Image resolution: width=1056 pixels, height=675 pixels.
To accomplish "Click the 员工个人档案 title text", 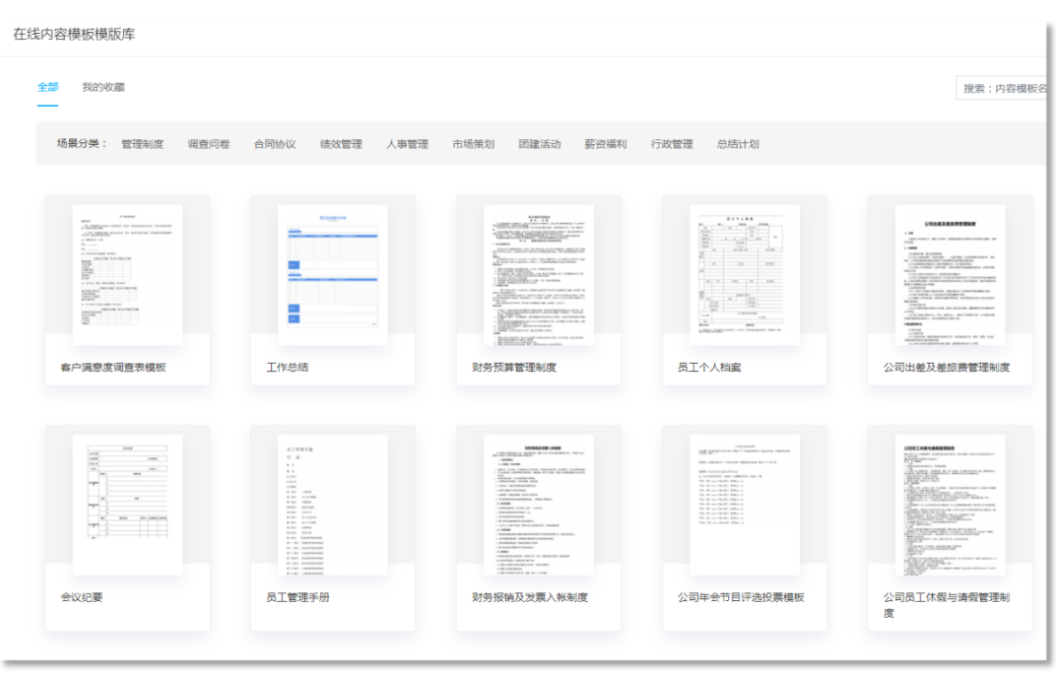I will [709, 367].
